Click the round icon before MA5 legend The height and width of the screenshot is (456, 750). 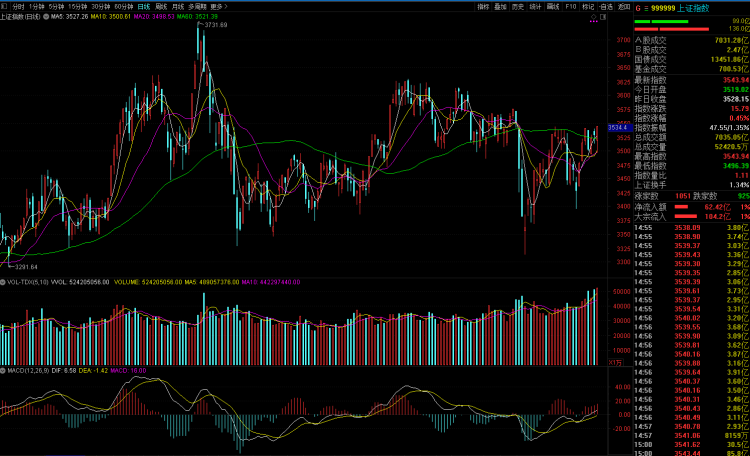pos(45,17)
